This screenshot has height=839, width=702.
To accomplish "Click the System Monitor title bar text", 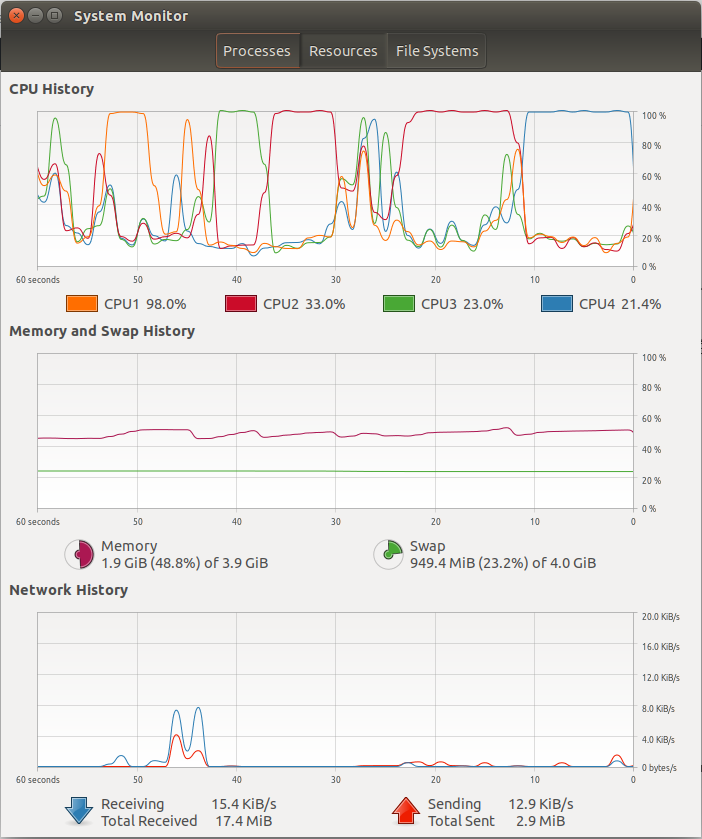I will (131, 16).
